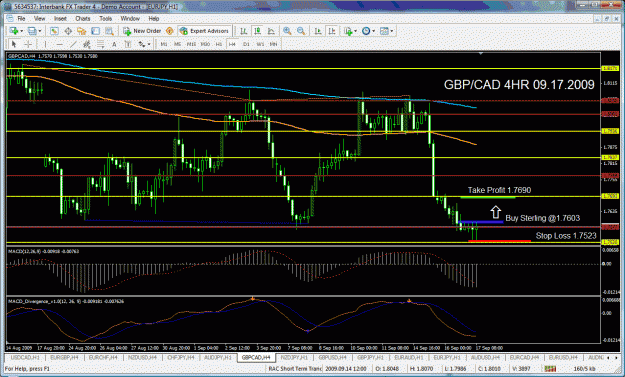
Task: Open the Templates icon
Action: (x=384, y=31)
